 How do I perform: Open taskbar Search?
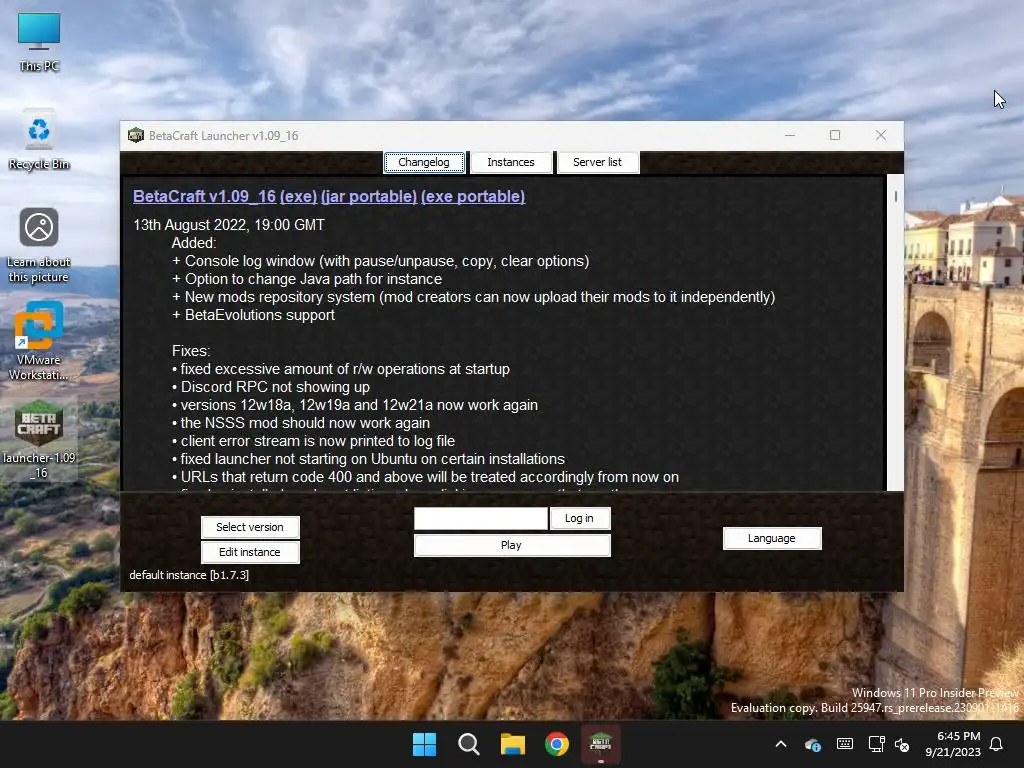[468, 744]
